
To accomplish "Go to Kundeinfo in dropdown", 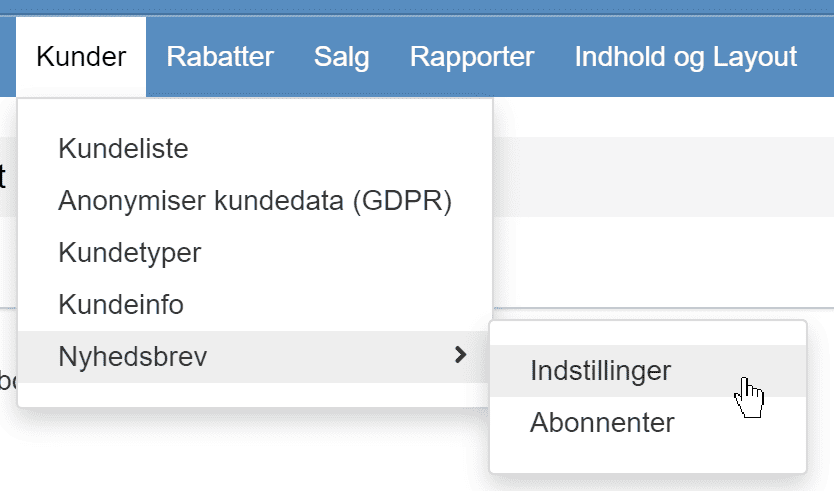I will [253, 305].
